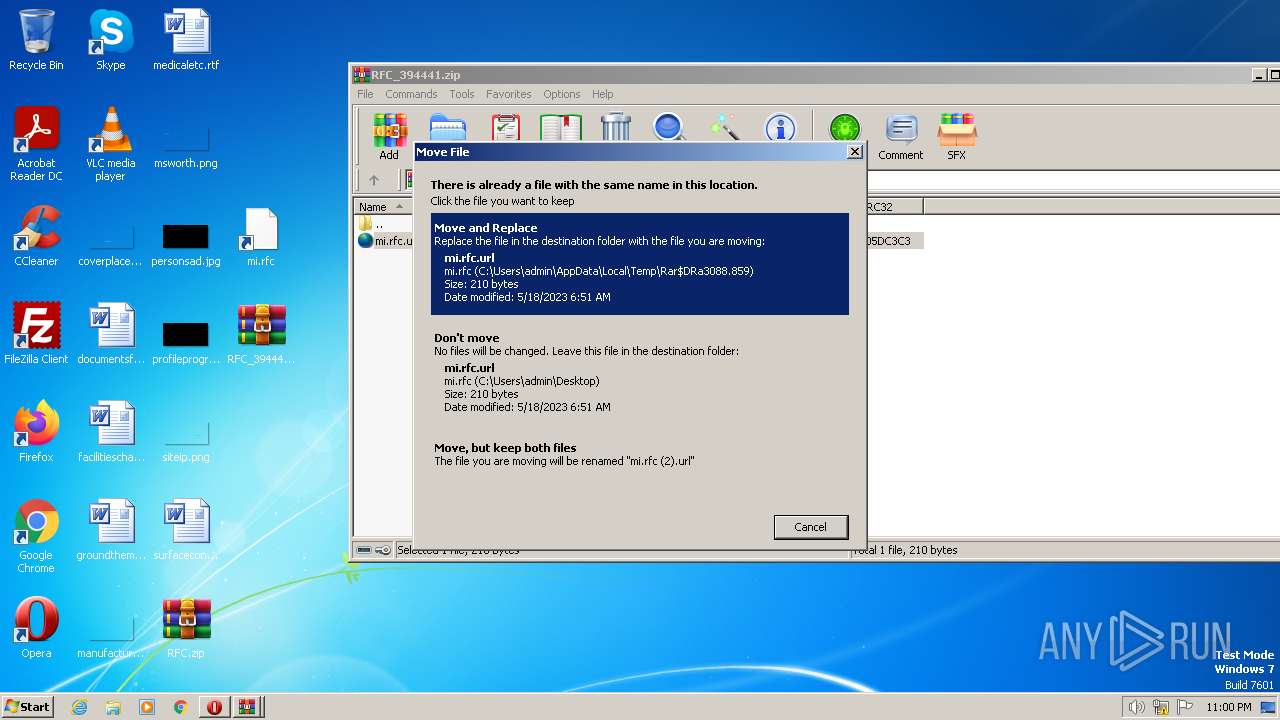The image size is (1280, 720).
Task: Close the Move File dialog
Action: coord(854,152)
